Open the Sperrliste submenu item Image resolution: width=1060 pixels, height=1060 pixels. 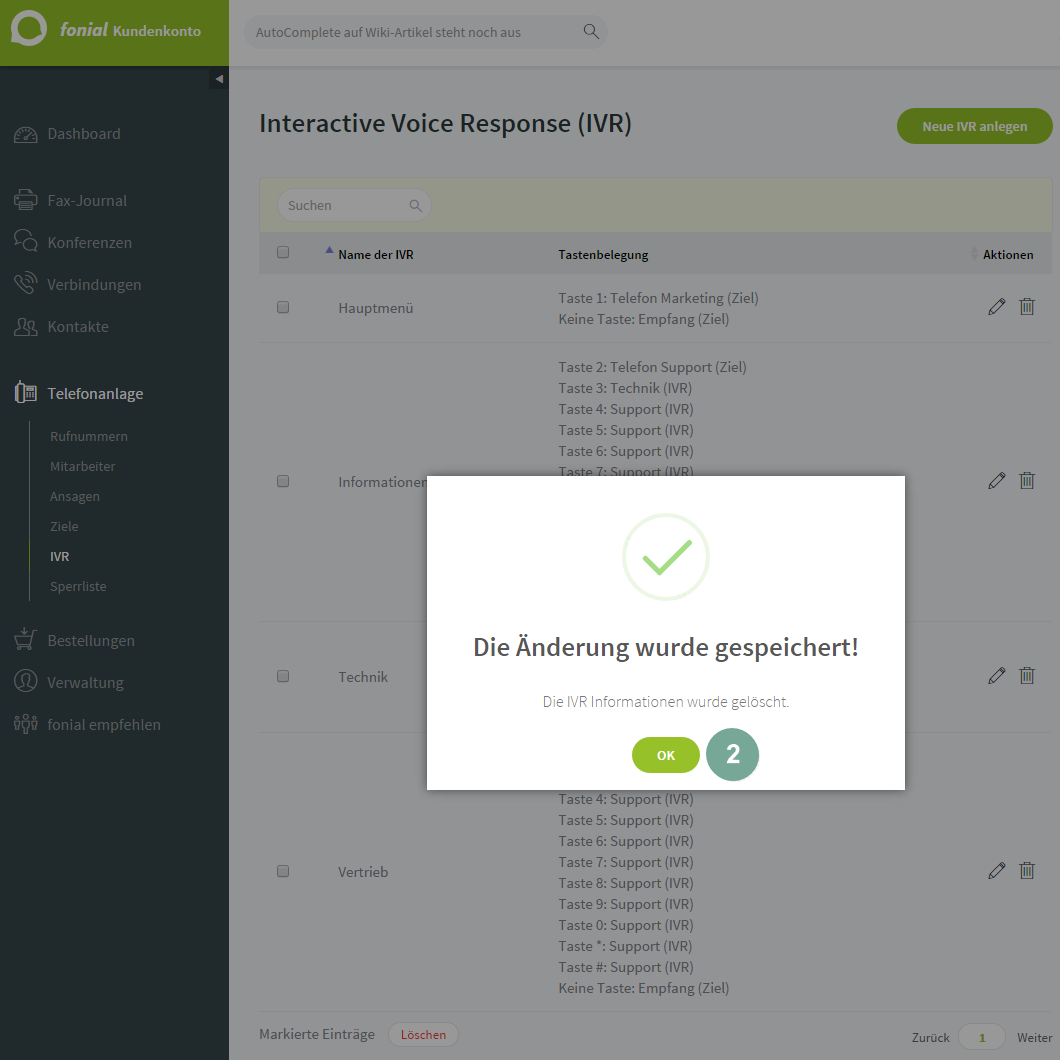pyautogui.click(x=78, y=586)
